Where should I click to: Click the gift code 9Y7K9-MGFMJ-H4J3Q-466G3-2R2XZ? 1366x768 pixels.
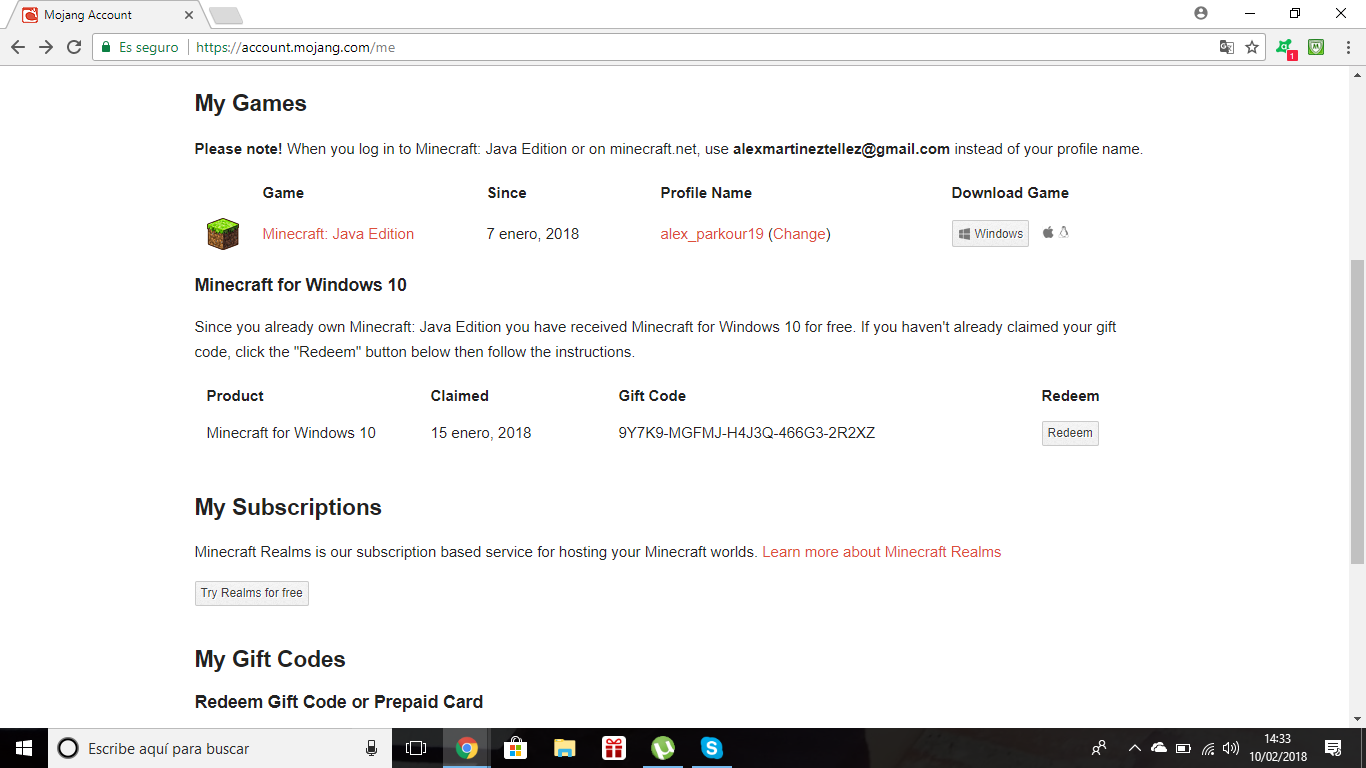[x=747, y=433]
